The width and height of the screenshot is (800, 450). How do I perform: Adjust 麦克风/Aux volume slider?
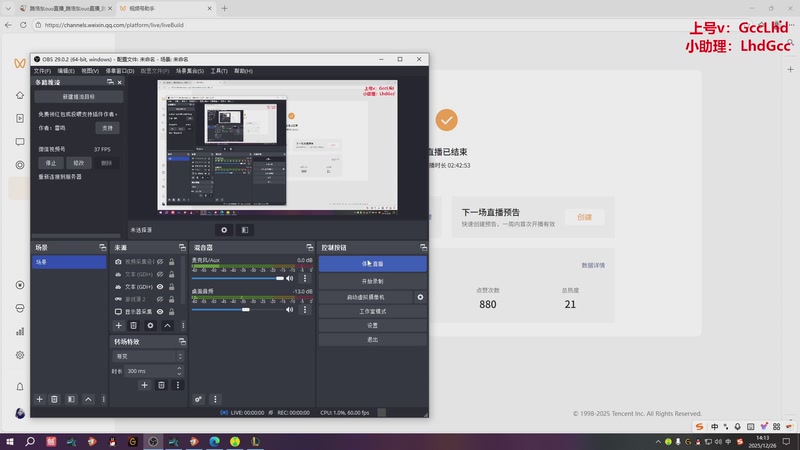238,278
